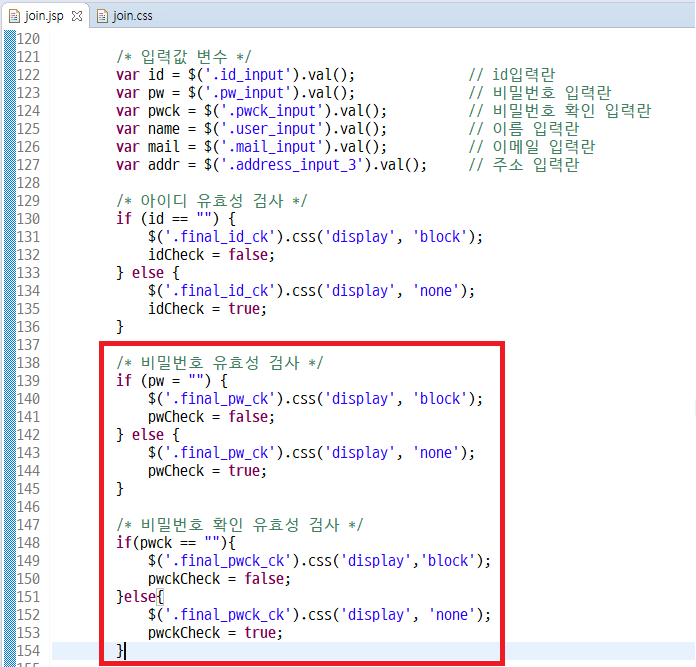Click 'pwCheck = true;' line
696x667 pixels.
pos(207,471)
